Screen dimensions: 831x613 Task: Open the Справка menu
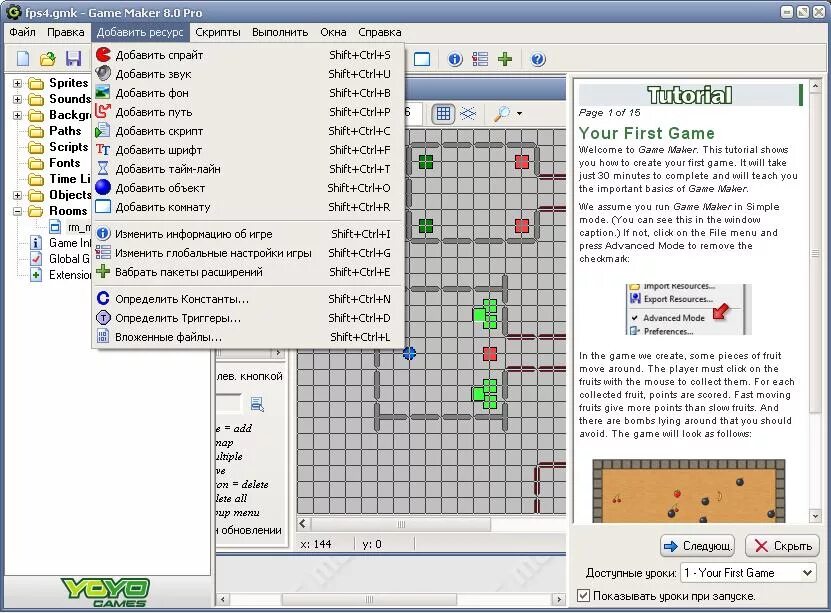tap(379, 32)
